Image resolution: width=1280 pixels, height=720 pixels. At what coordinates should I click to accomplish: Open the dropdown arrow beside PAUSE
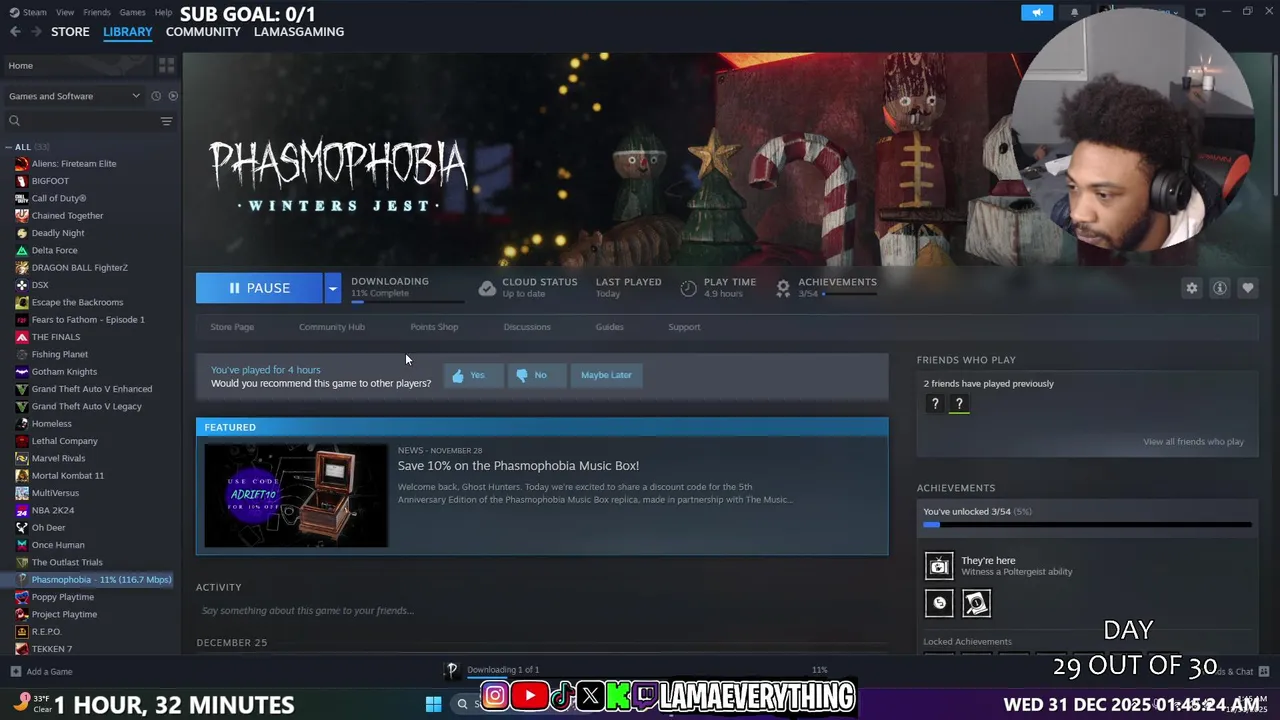coord(332,288)
